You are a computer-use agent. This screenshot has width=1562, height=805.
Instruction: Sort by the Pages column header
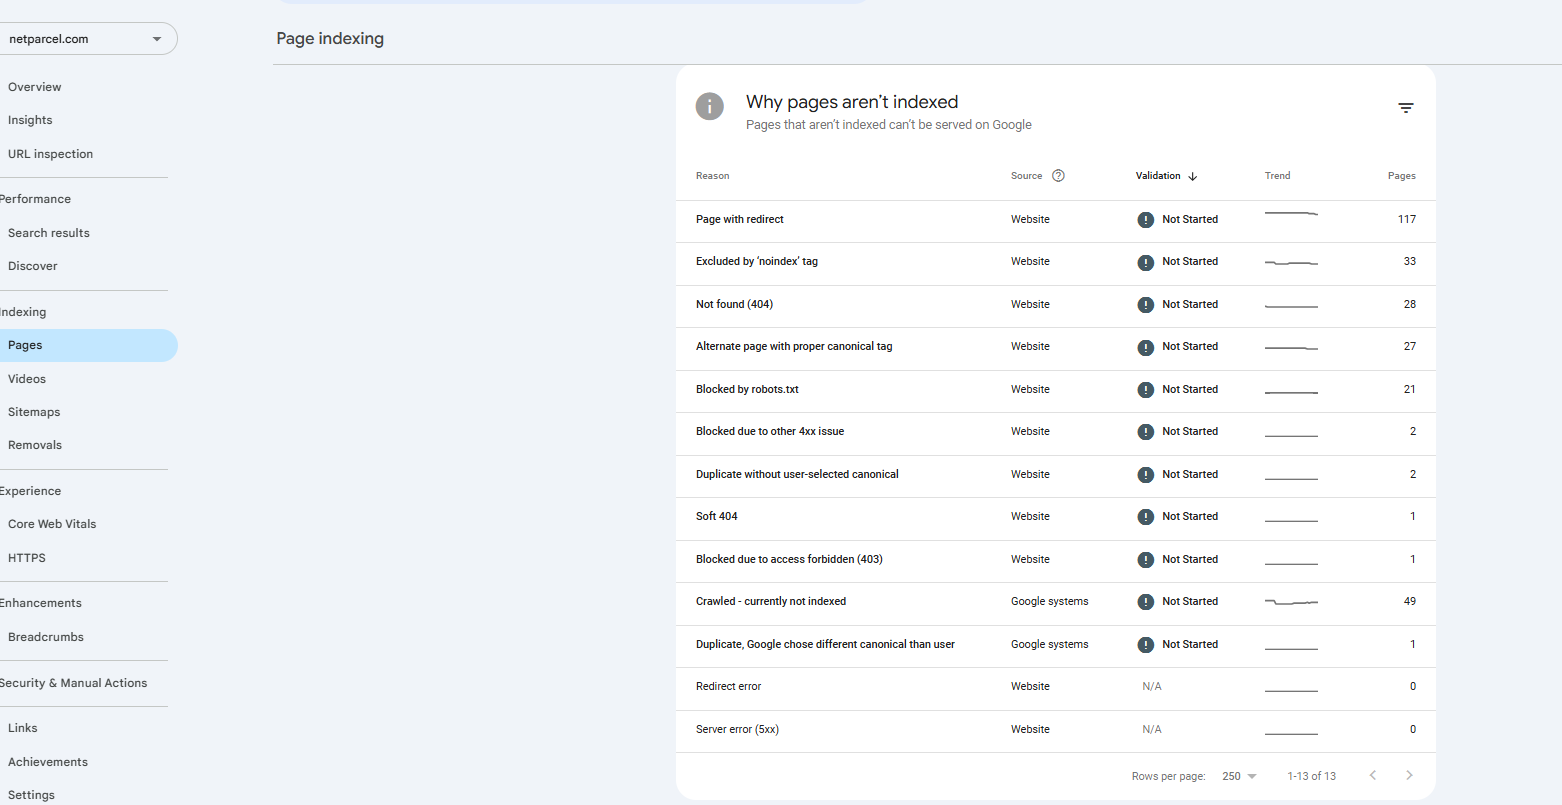[1401, 176]
